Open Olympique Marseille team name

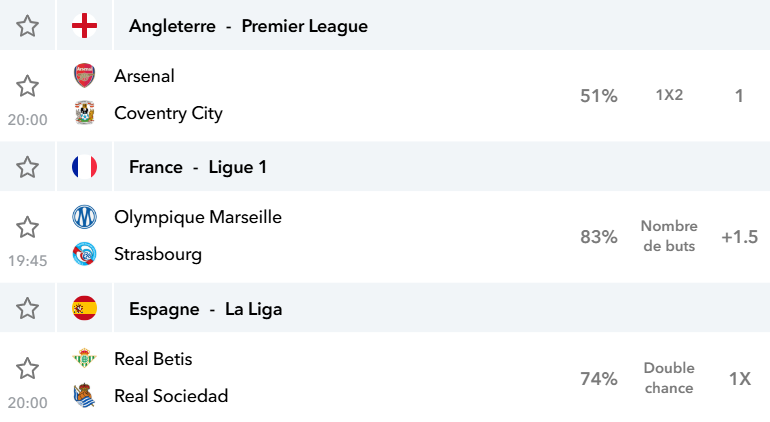pos(198,217)
